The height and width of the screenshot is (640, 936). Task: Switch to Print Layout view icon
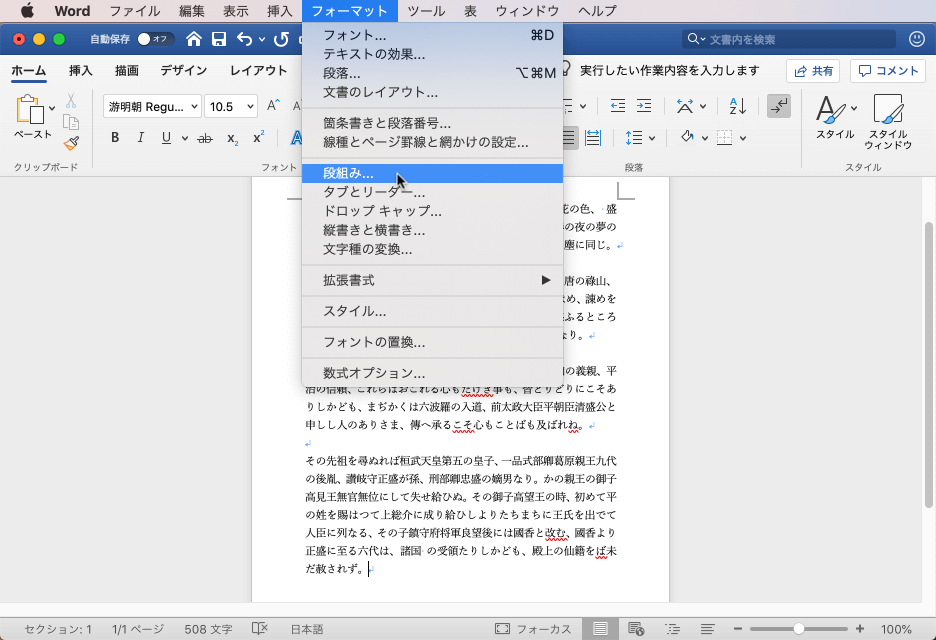(600, 629)
